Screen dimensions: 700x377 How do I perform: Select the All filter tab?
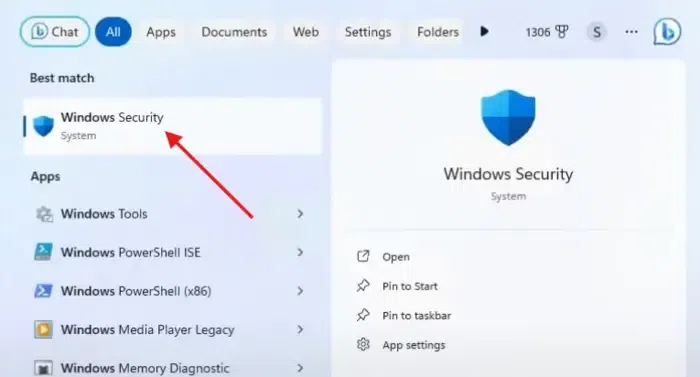[x=113, y=32]
